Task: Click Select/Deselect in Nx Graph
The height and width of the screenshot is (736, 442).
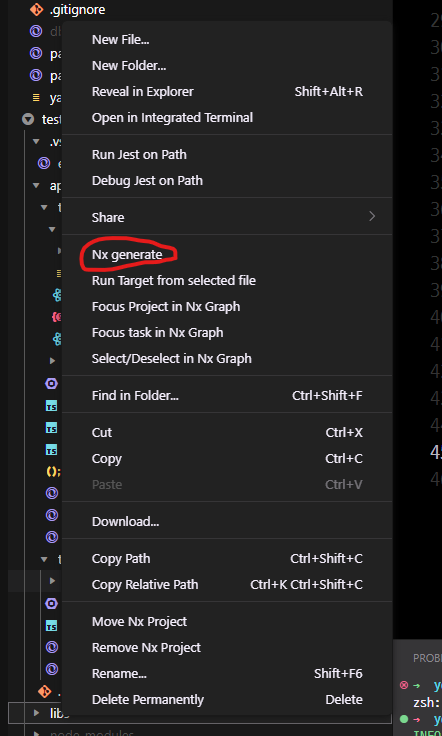Action: click(172, 359)
